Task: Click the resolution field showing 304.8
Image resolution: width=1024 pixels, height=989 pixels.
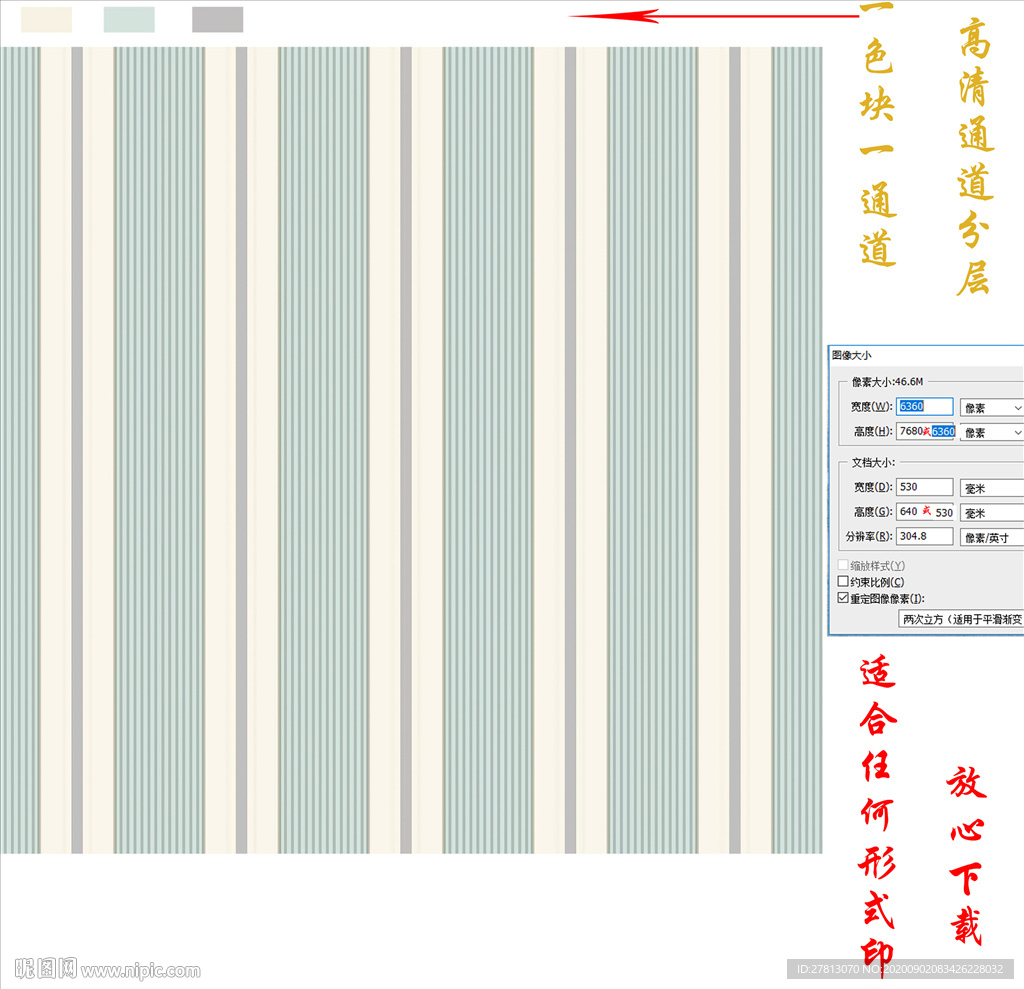Action: (x=924, y=536)
